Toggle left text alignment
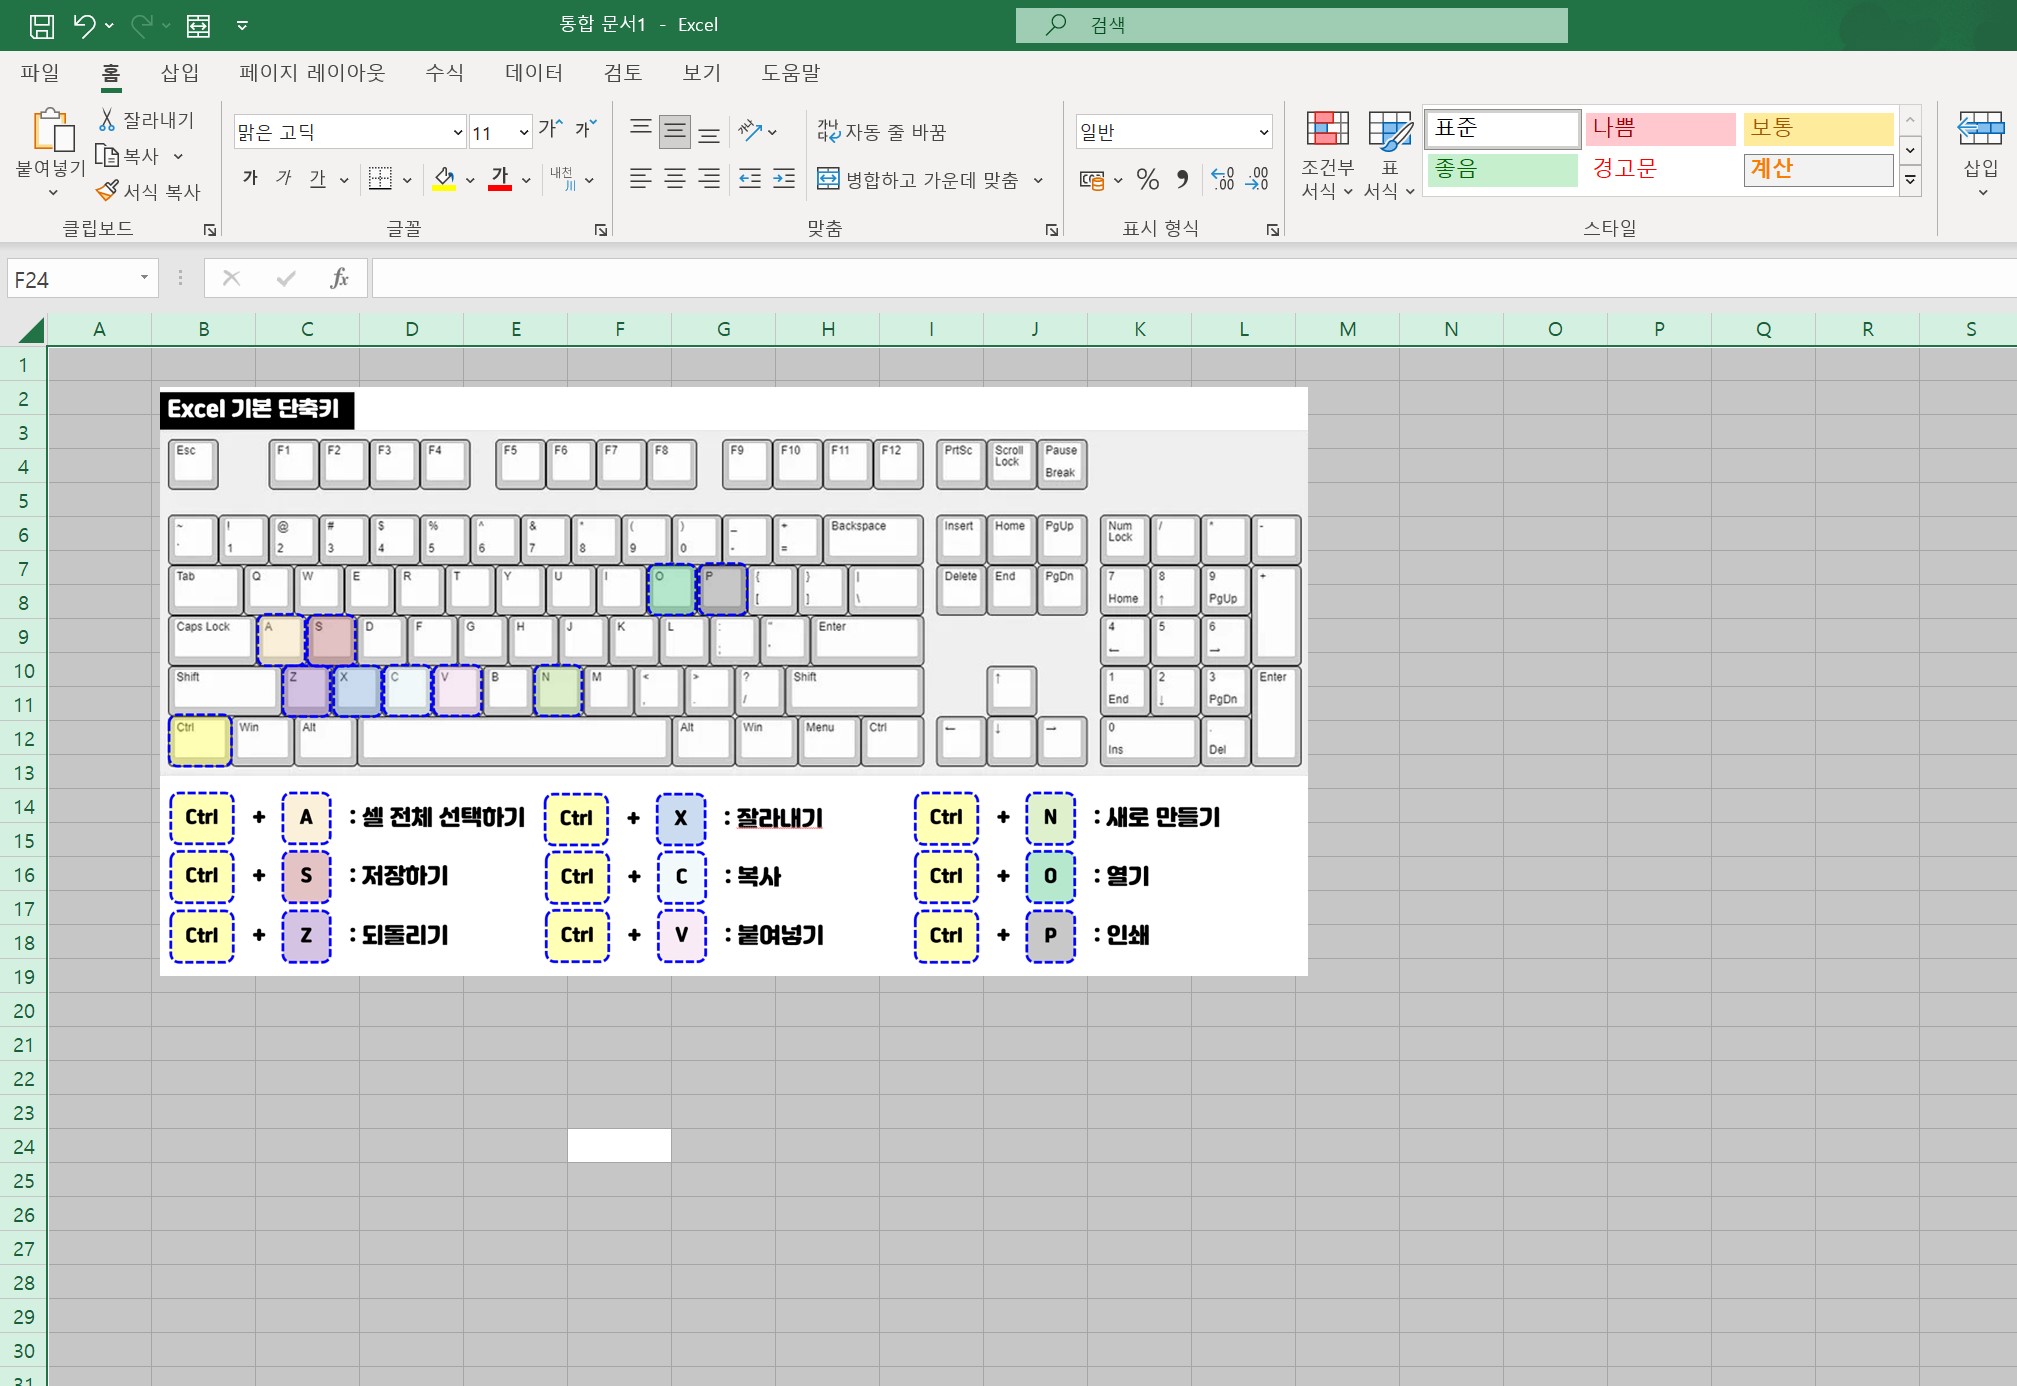This screenshot has width=2017, height=1386. pos(641,179)
